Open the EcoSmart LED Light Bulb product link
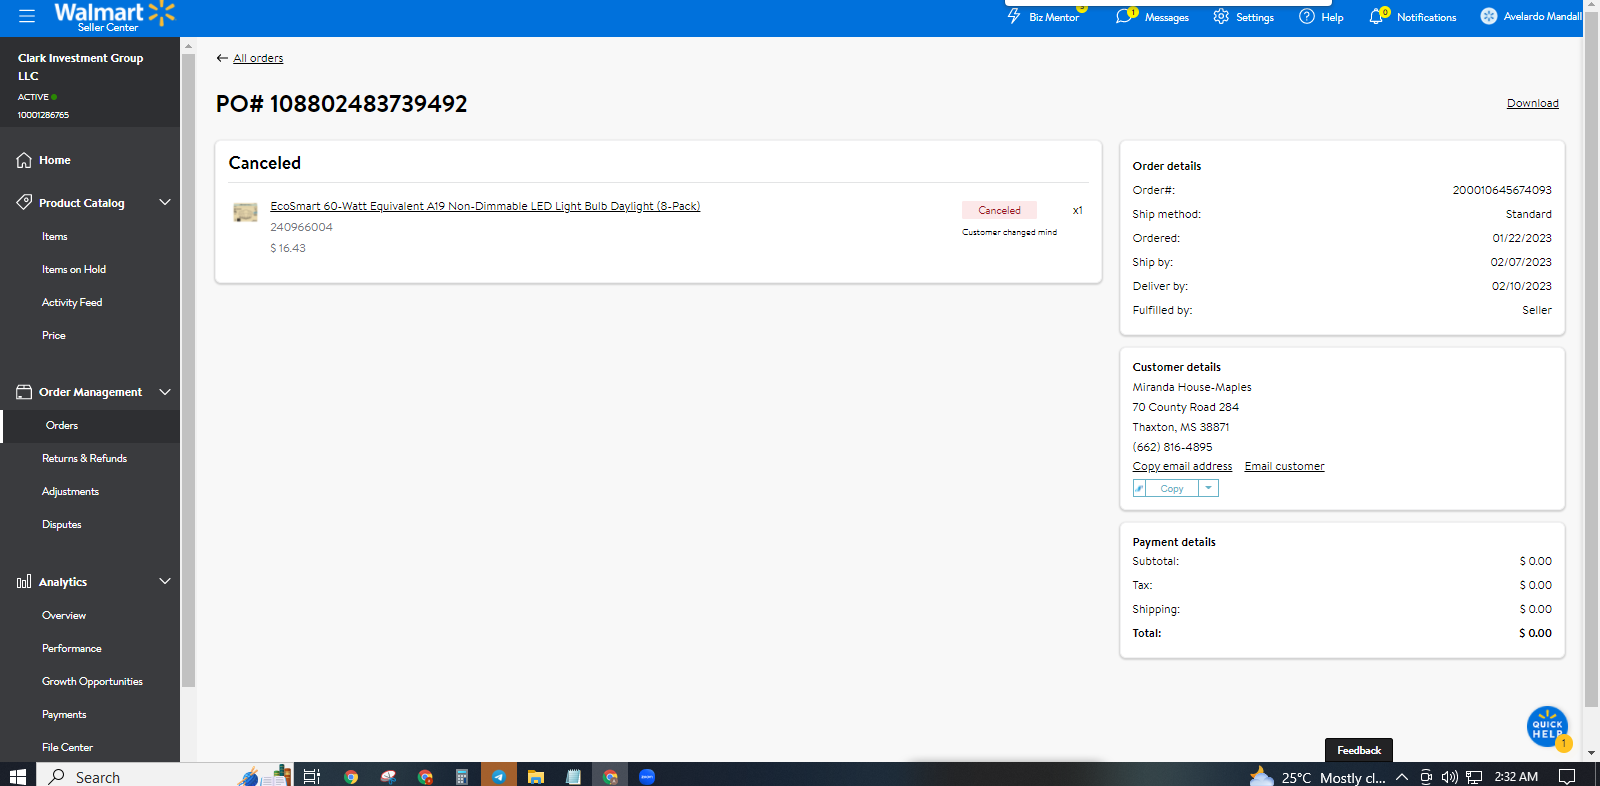The image size is (1600, 786). coord(485,206)
